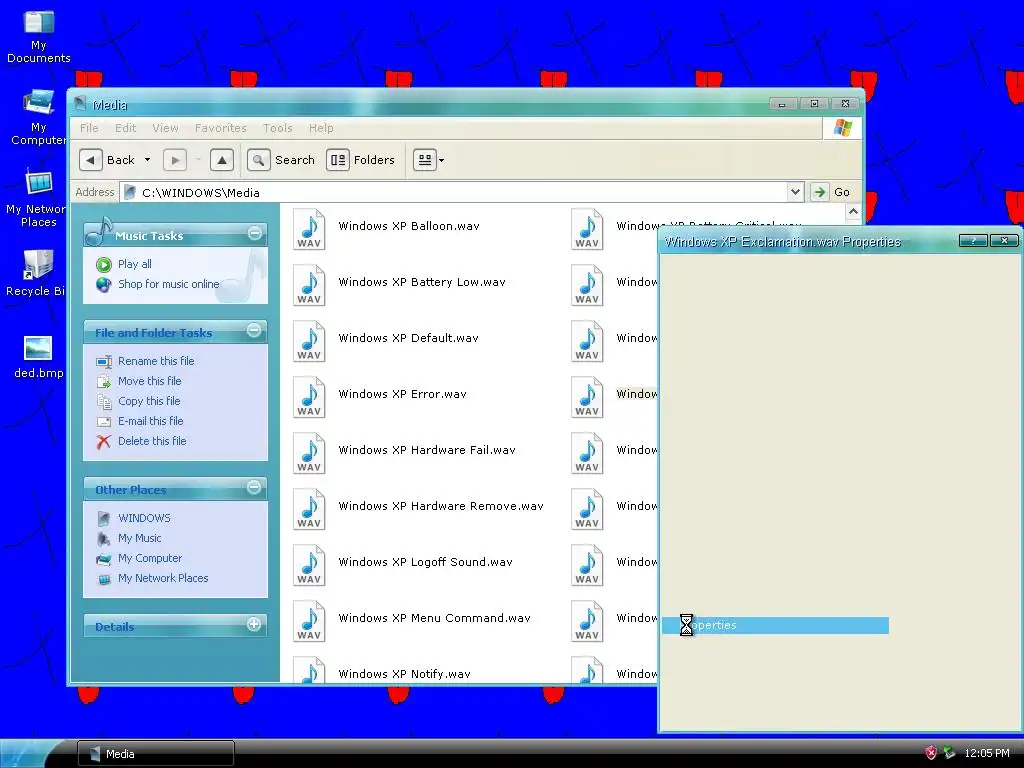
Task: Open the File menu
Action: 89,128
